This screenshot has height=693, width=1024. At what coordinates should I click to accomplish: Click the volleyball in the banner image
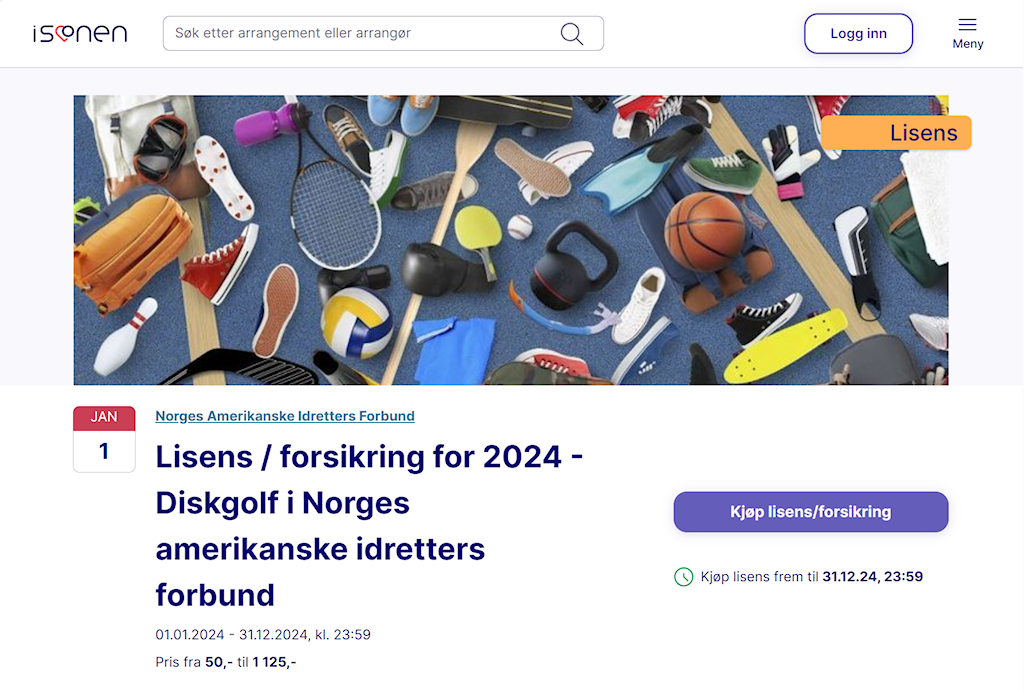(x=356, y=323)
